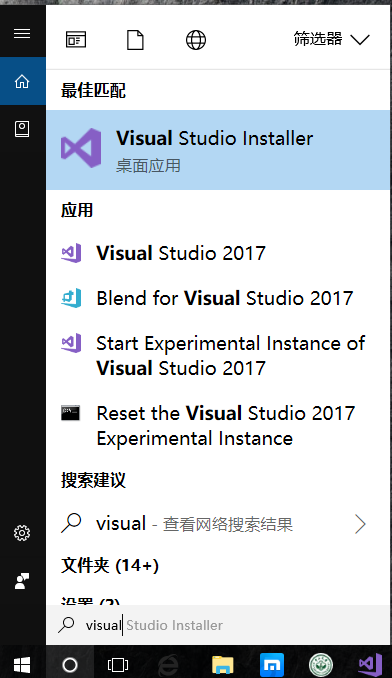
Task: Open web results arrow for visual
Action: (x=360, y=524)
